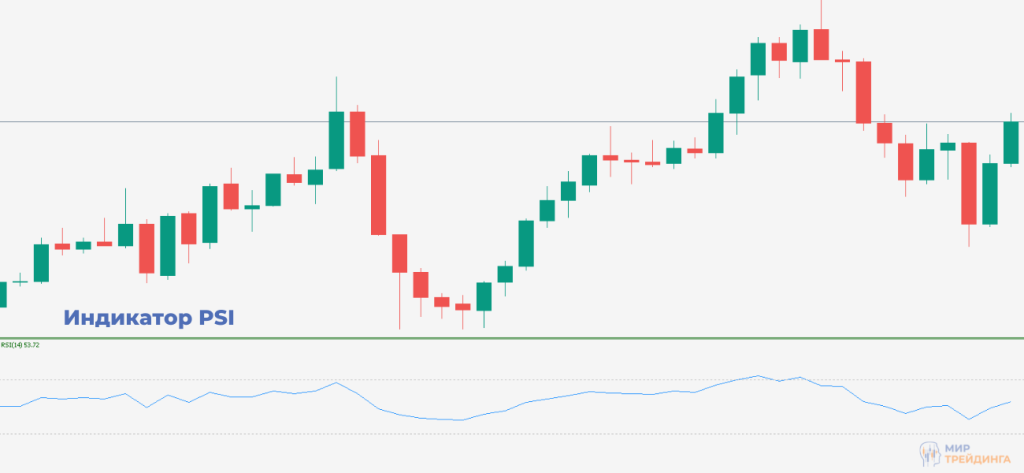Select the RSI(14) 53.72 indicator label
The width and height of the screenshot is (1024, 473).
(20, 345)
